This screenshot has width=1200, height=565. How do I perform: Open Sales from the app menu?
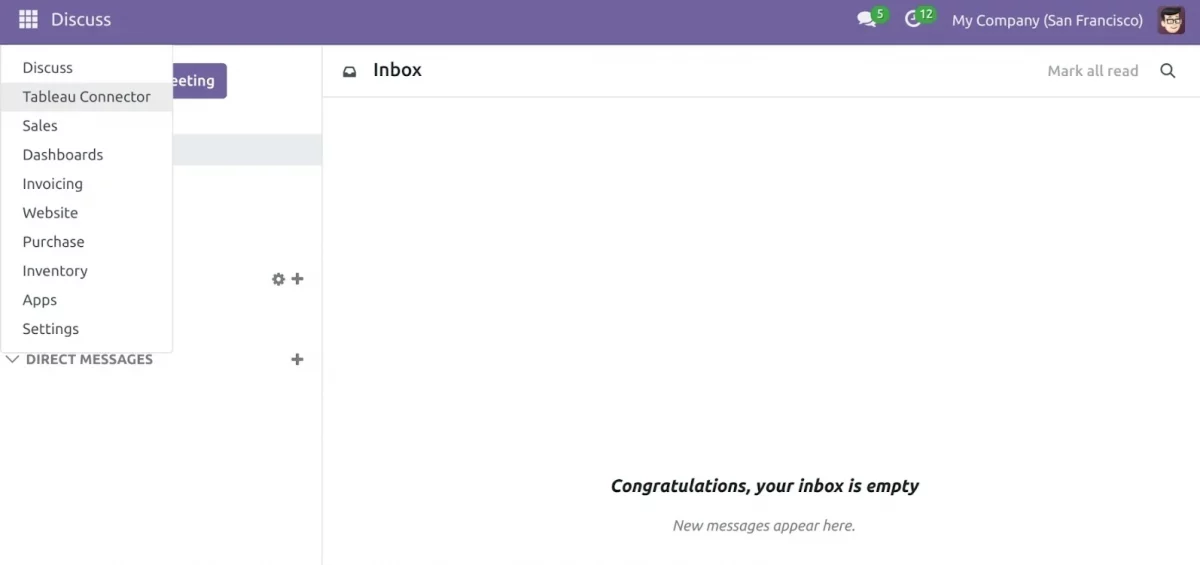(x=40, y=126)
